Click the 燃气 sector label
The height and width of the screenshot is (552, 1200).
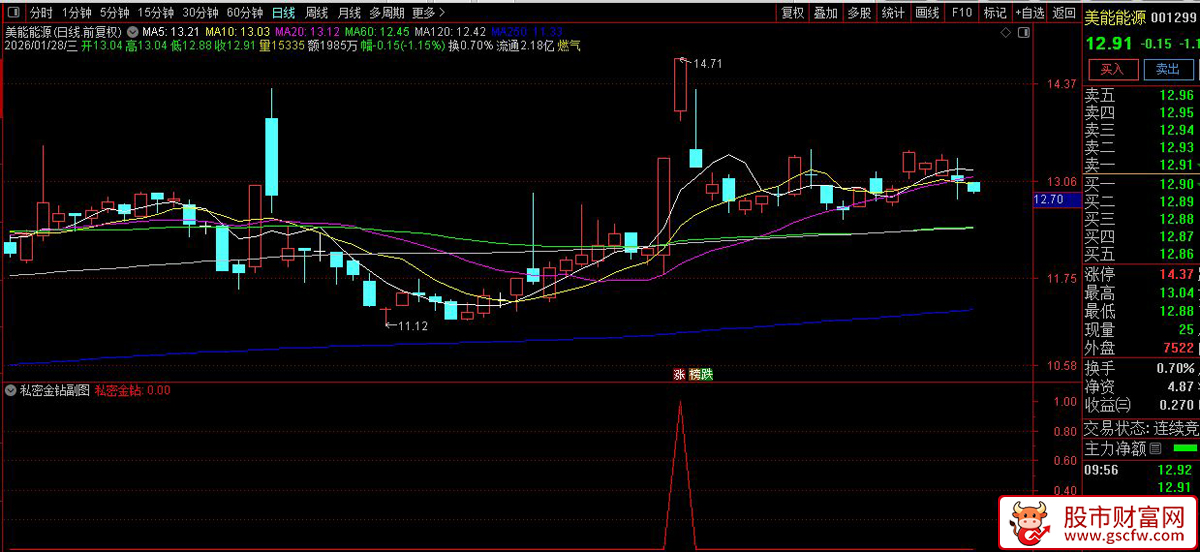click(x=569, y=46)
